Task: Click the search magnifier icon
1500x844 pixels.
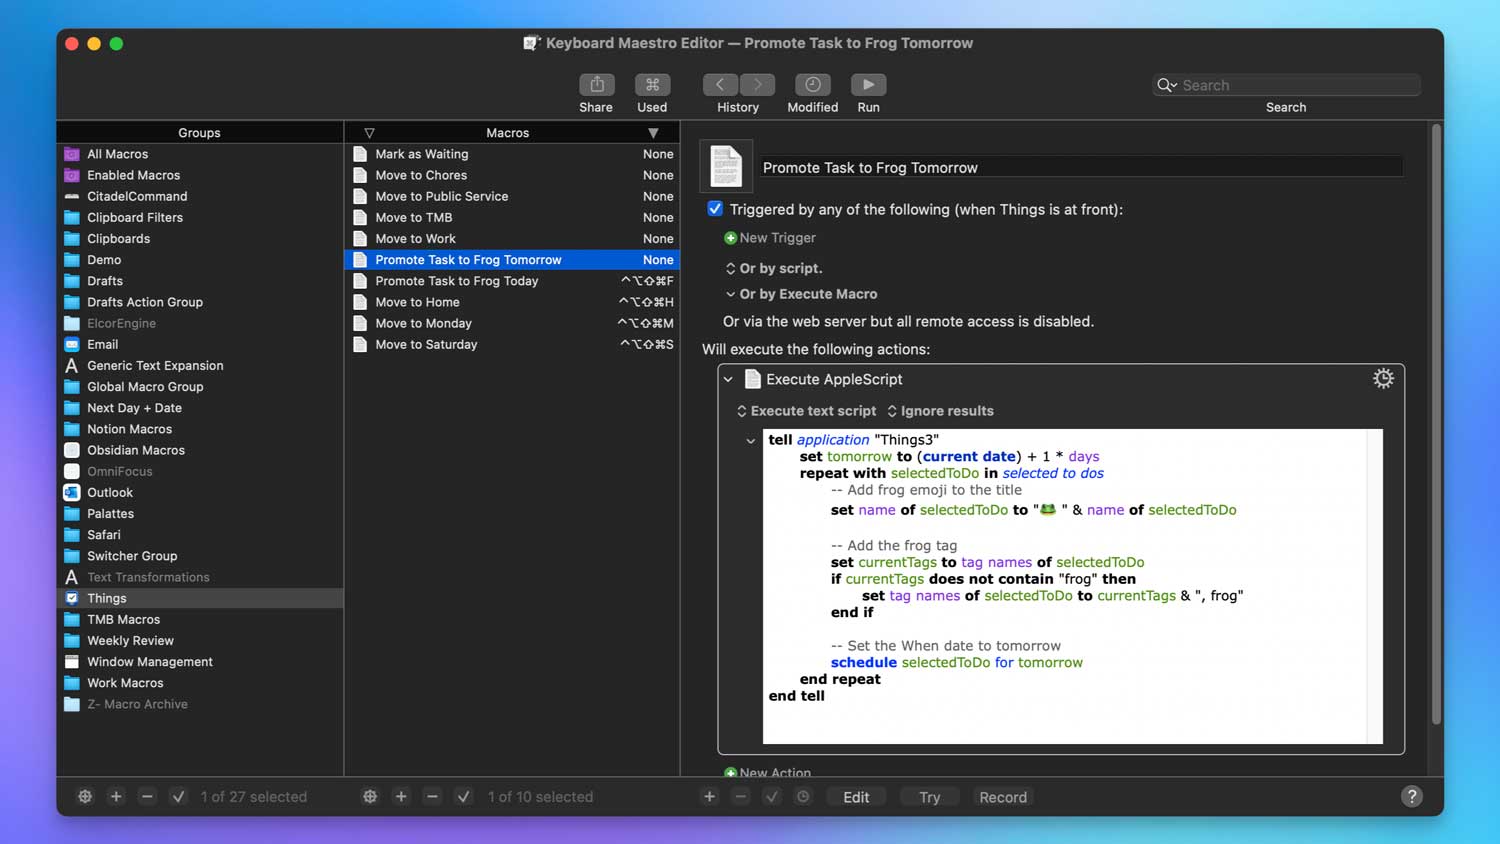Action: point(1166,85)
